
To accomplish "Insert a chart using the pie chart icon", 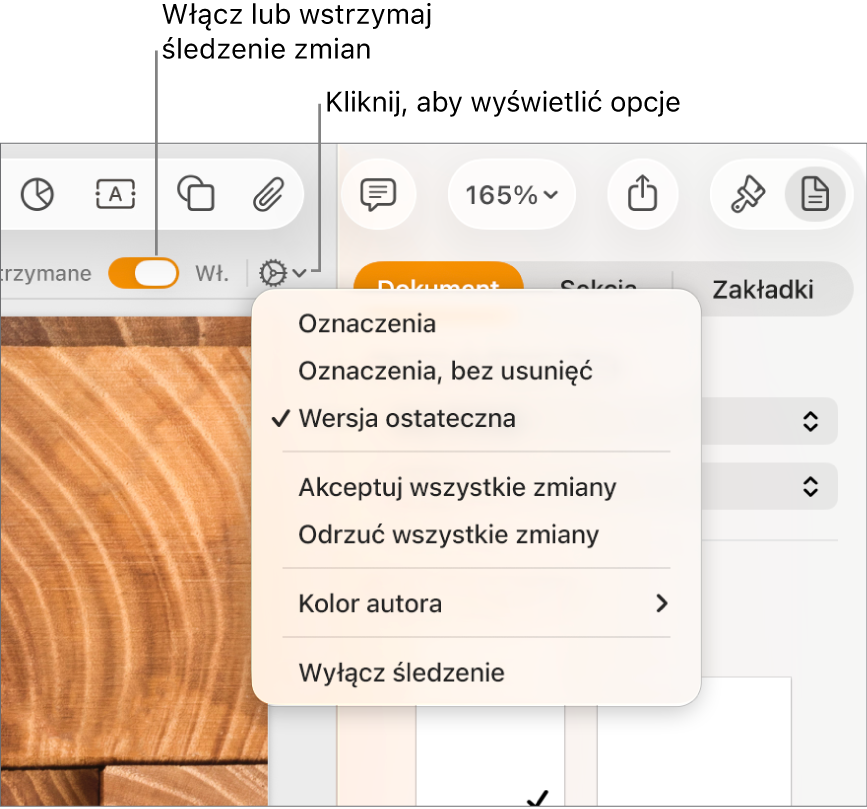I will pos(37,195).
